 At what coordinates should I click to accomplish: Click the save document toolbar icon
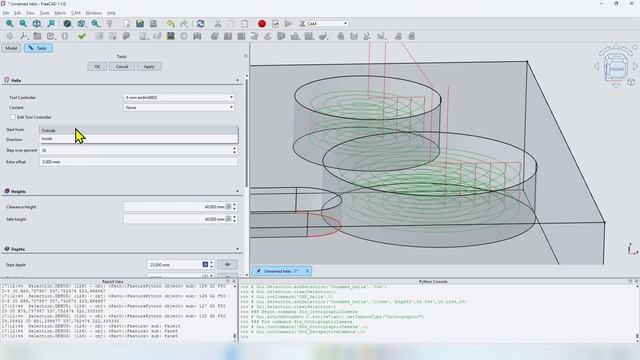point(153,24)
